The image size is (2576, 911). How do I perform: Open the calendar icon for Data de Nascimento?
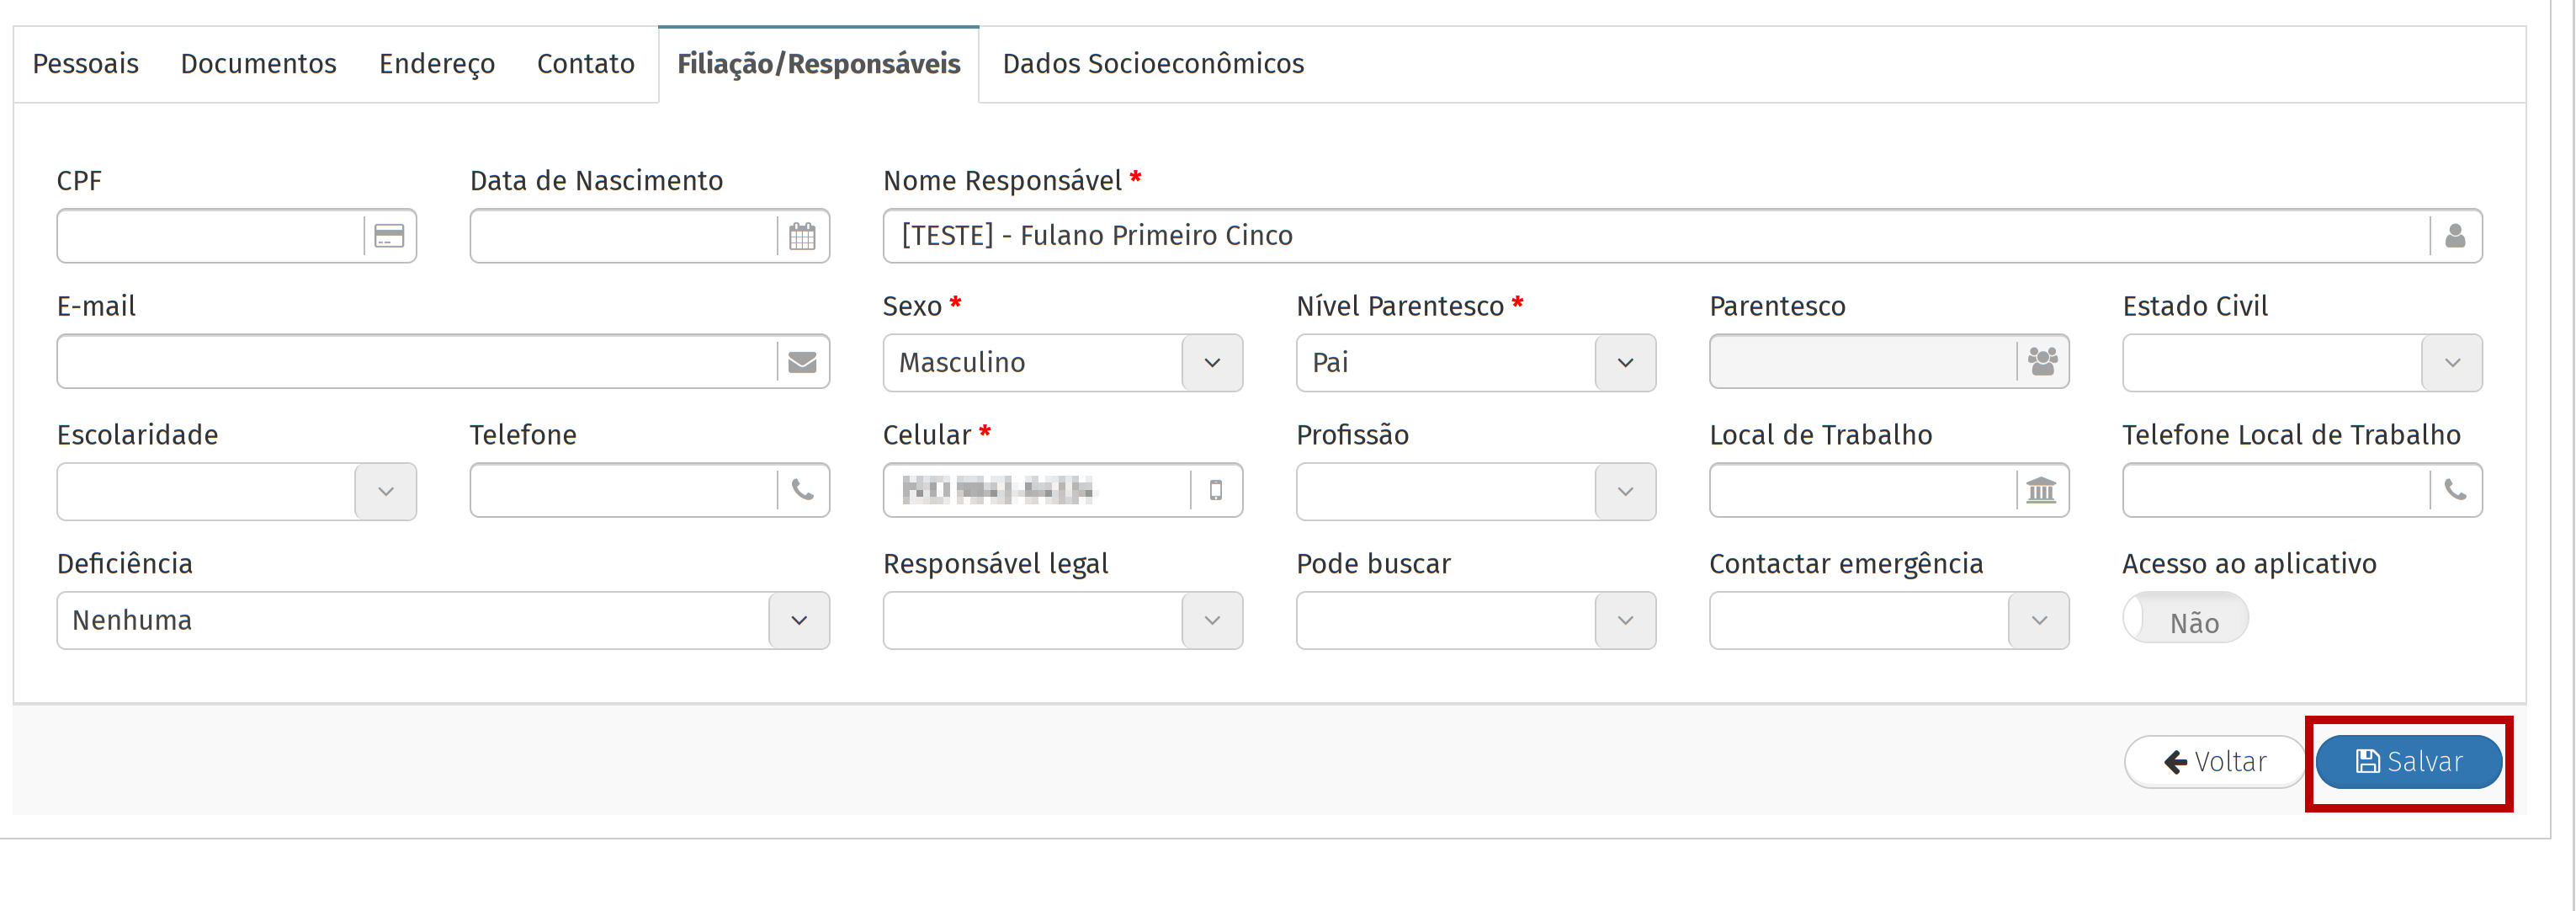[802, 236]
